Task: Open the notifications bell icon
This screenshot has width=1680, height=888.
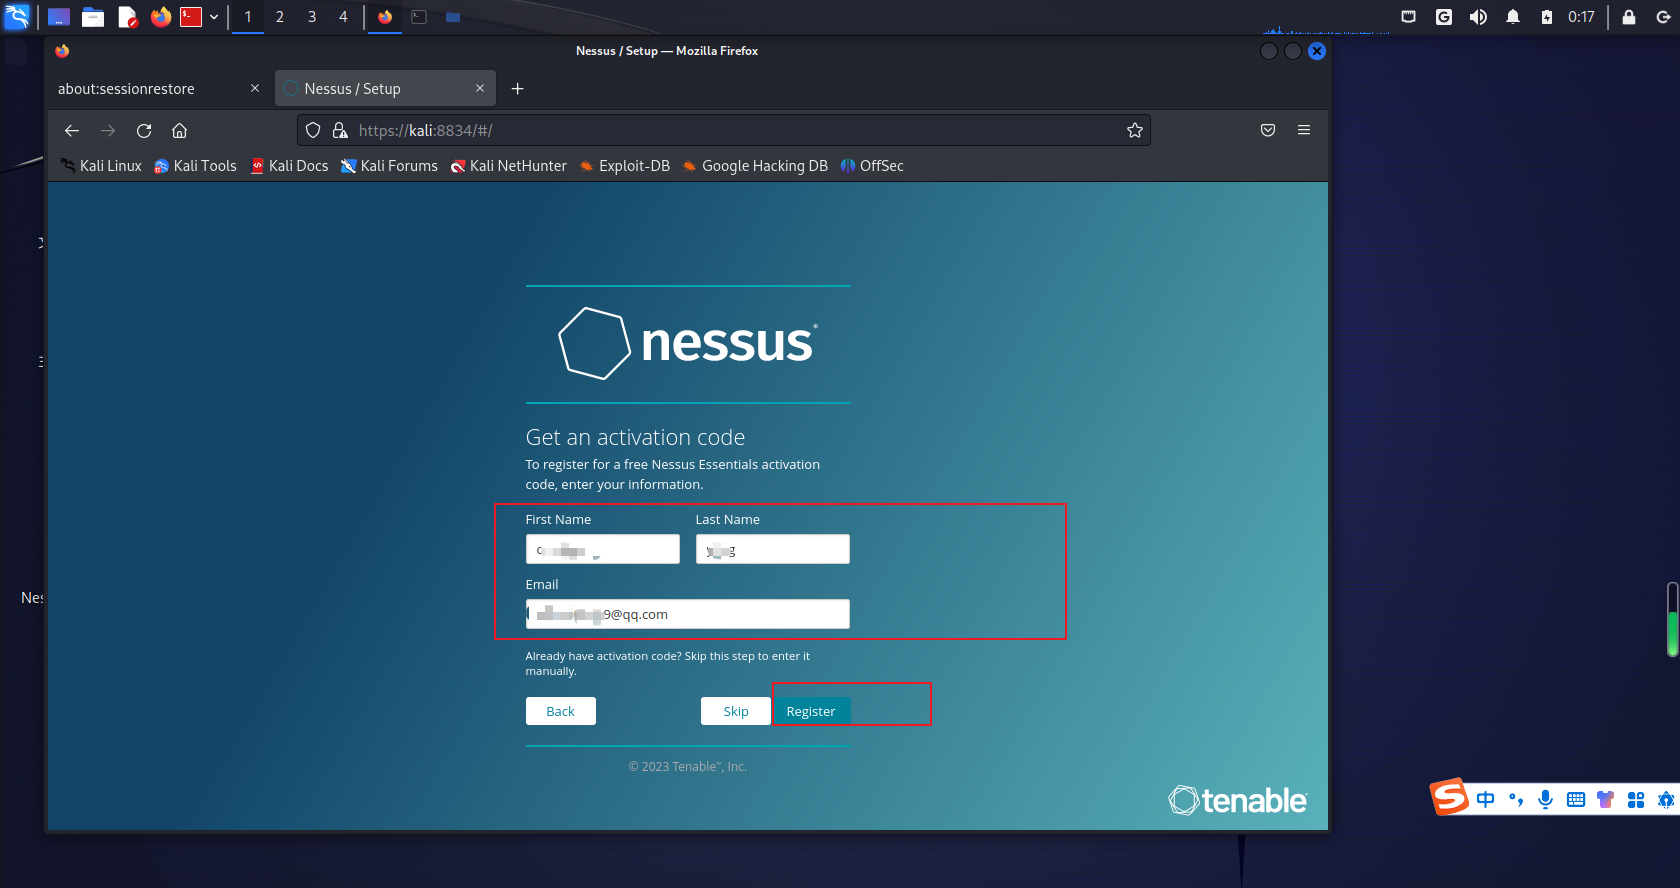Action: coord(1513,17)
